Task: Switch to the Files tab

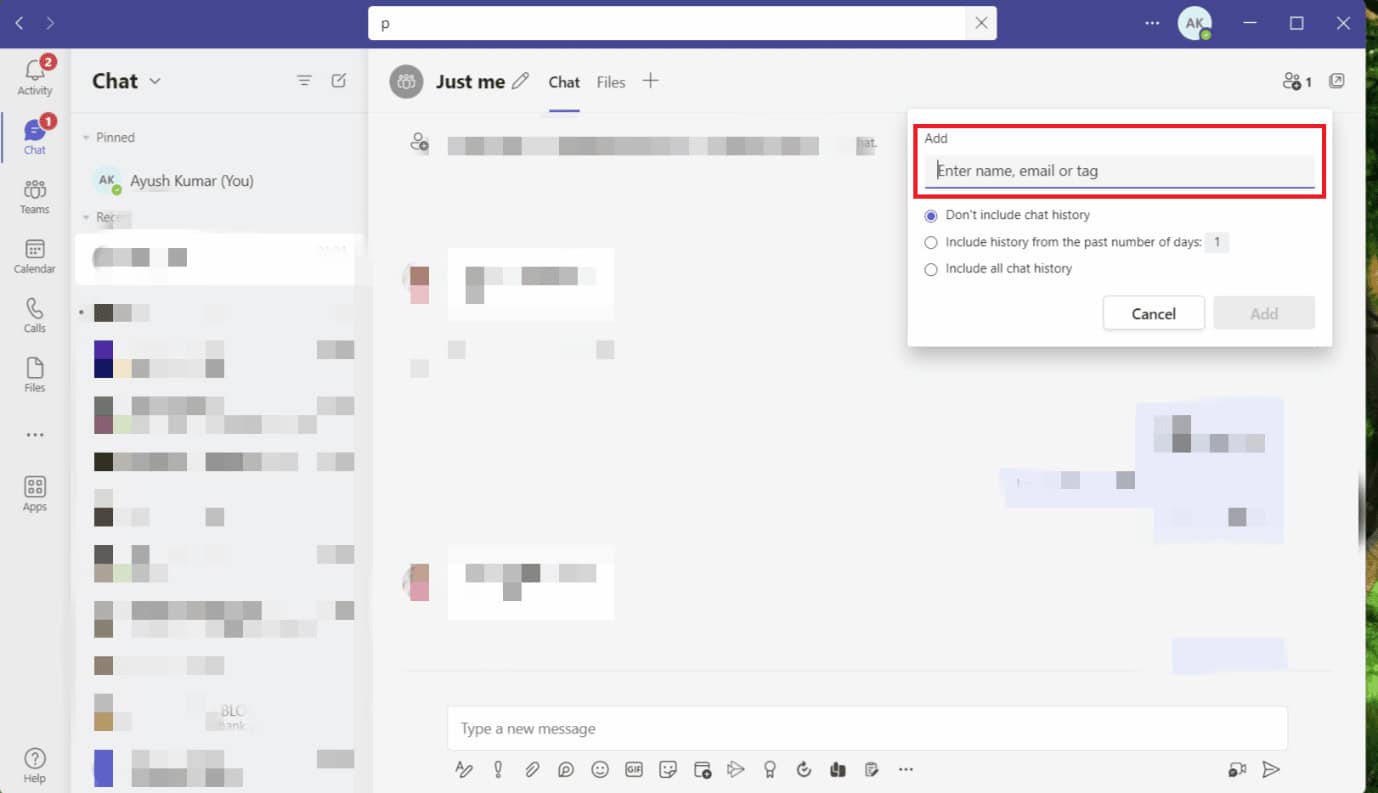Action: pyautogui.click(x=611, y=82)
